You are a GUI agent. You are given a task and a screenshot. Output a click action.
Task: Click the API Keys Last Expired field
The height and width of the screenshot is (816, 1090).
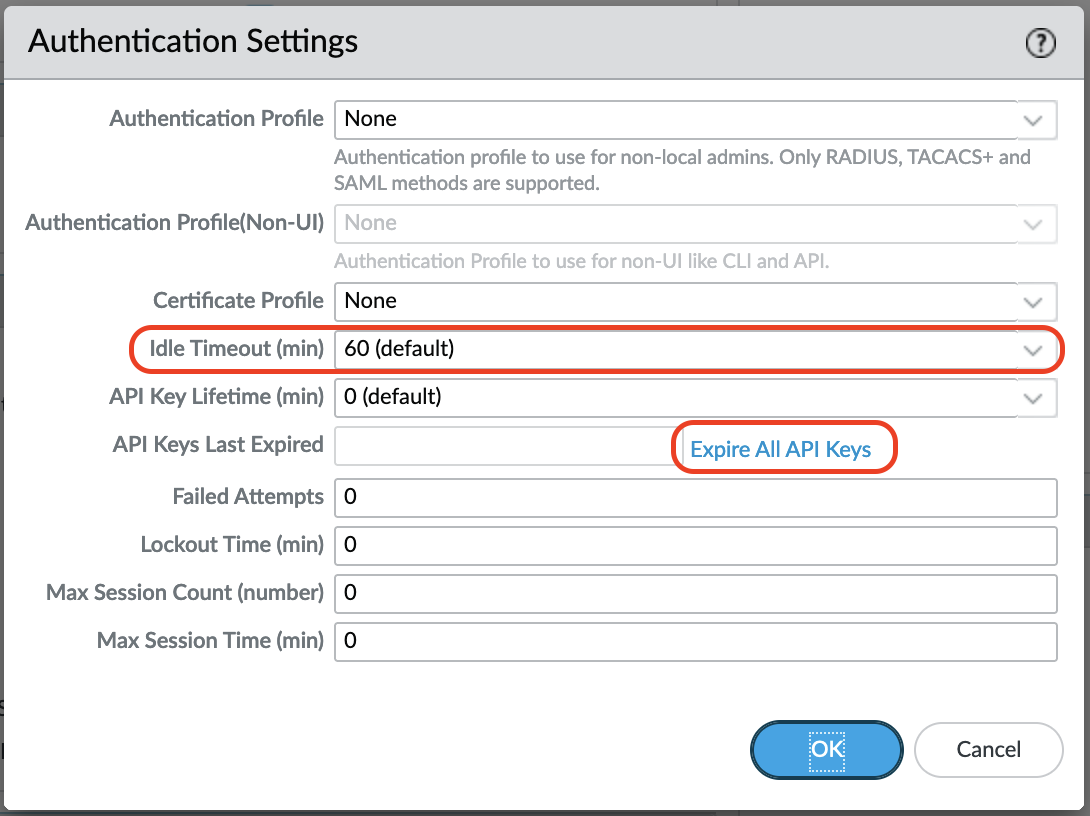point(500,446)
